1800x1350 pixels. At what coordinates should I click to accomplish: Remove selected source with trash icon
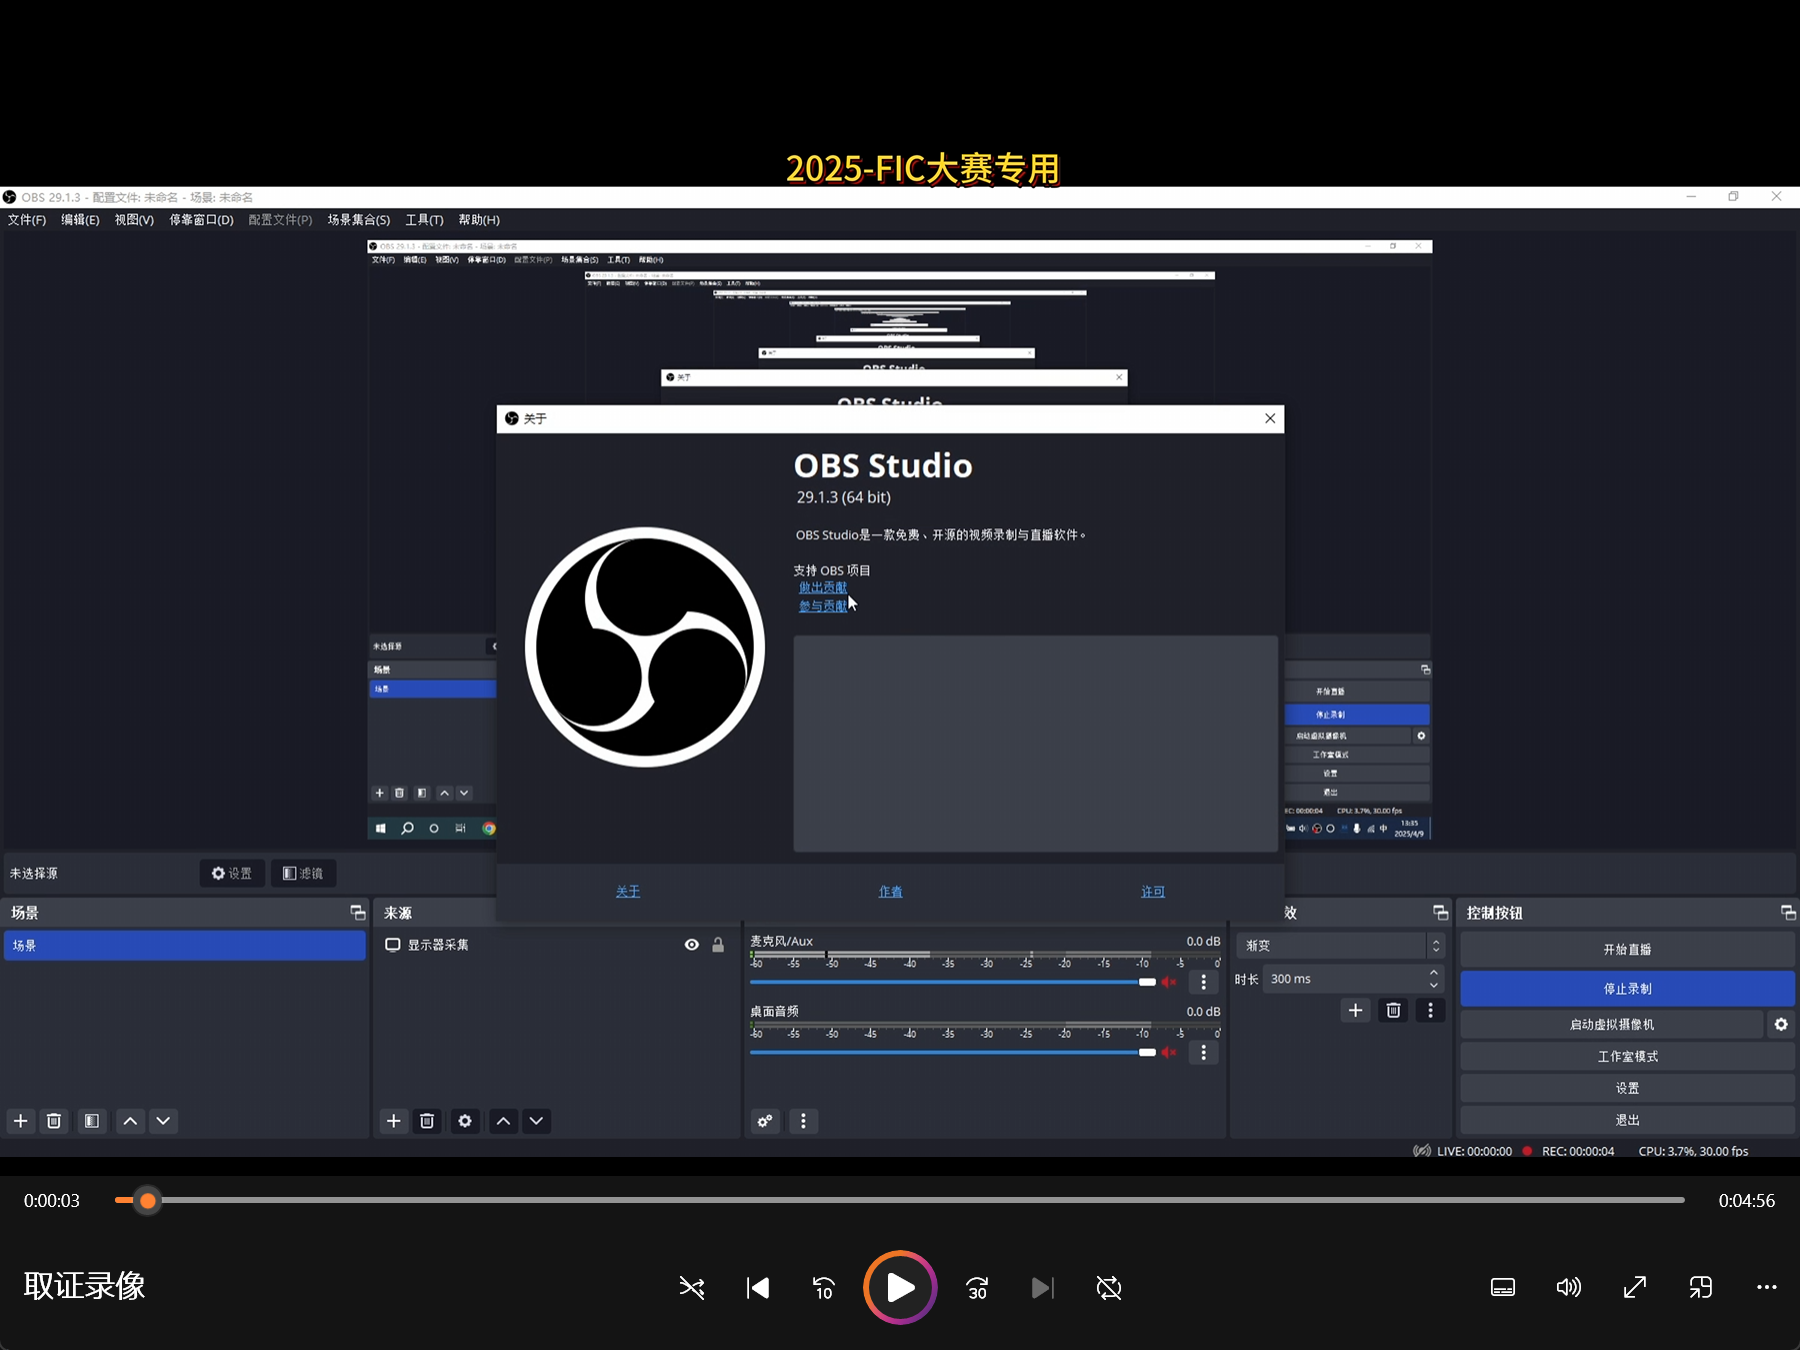pos(427,1121)
